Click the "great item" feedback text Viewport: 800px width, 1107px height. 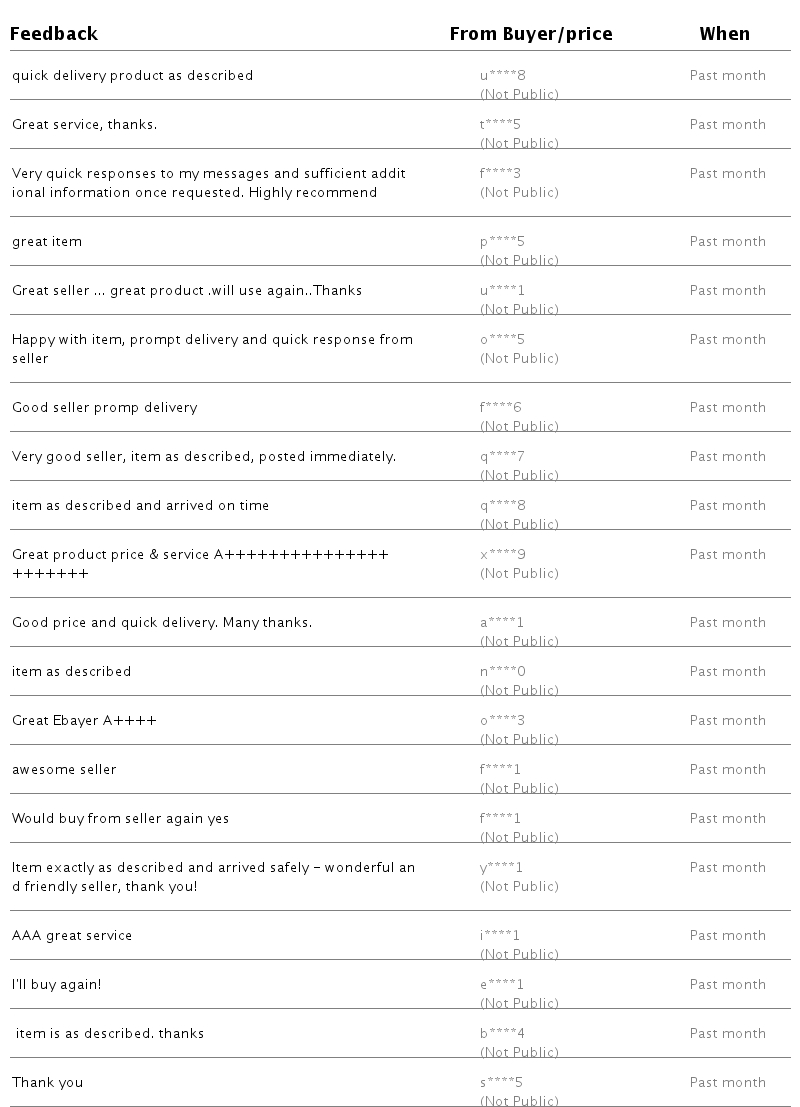coord(47,241)
